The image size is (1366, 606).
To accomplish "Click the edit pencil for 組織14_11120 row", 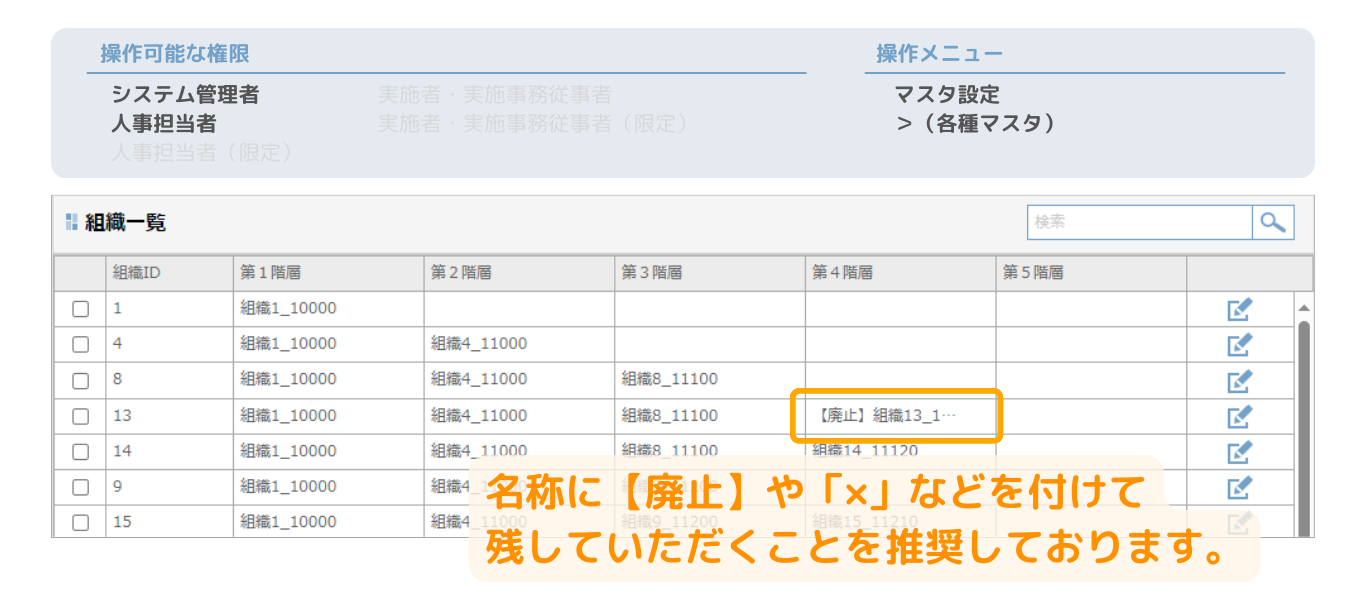I will tap(1238, 450).
